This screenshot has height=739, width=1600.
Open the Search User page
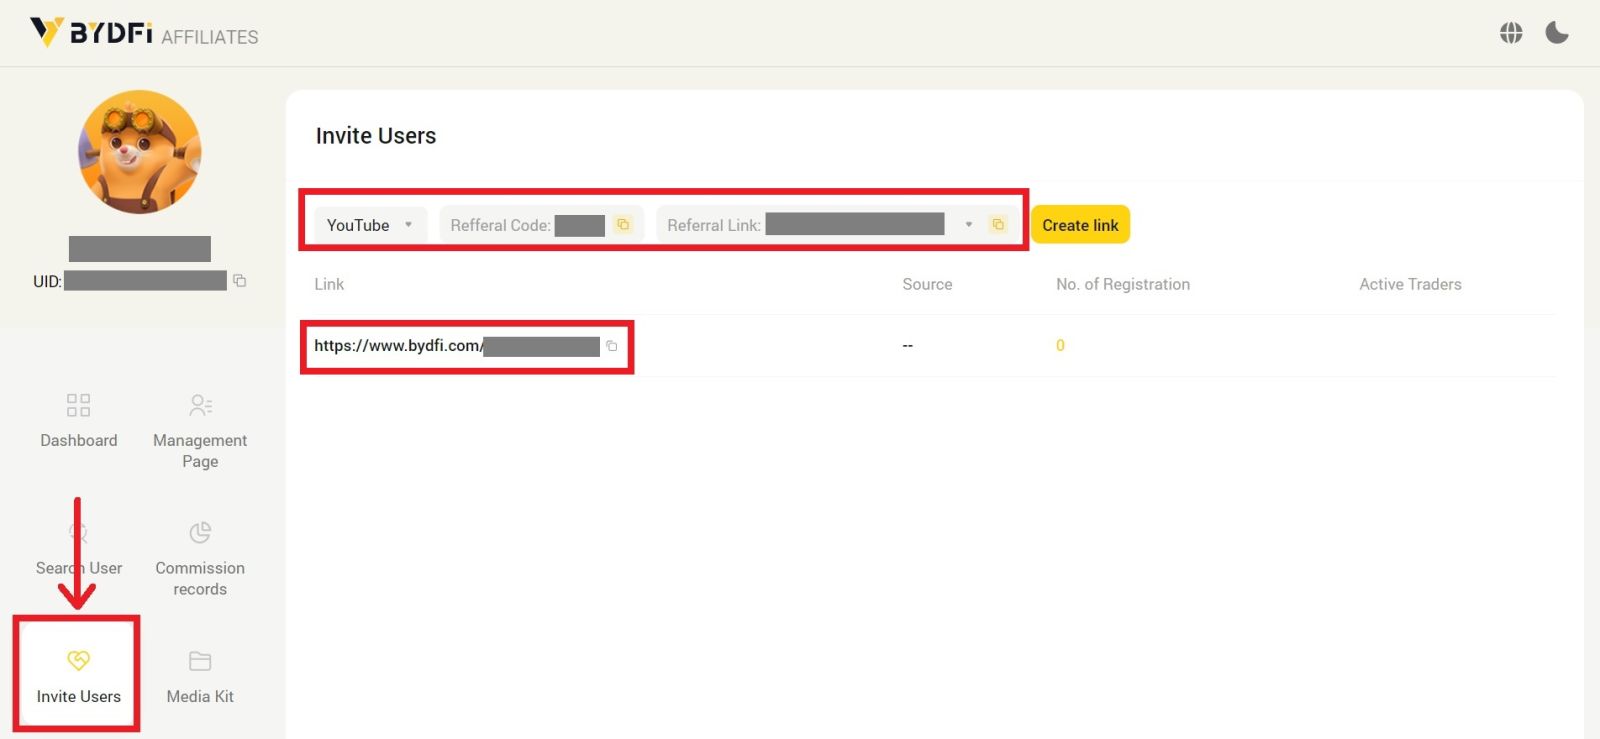78,548
